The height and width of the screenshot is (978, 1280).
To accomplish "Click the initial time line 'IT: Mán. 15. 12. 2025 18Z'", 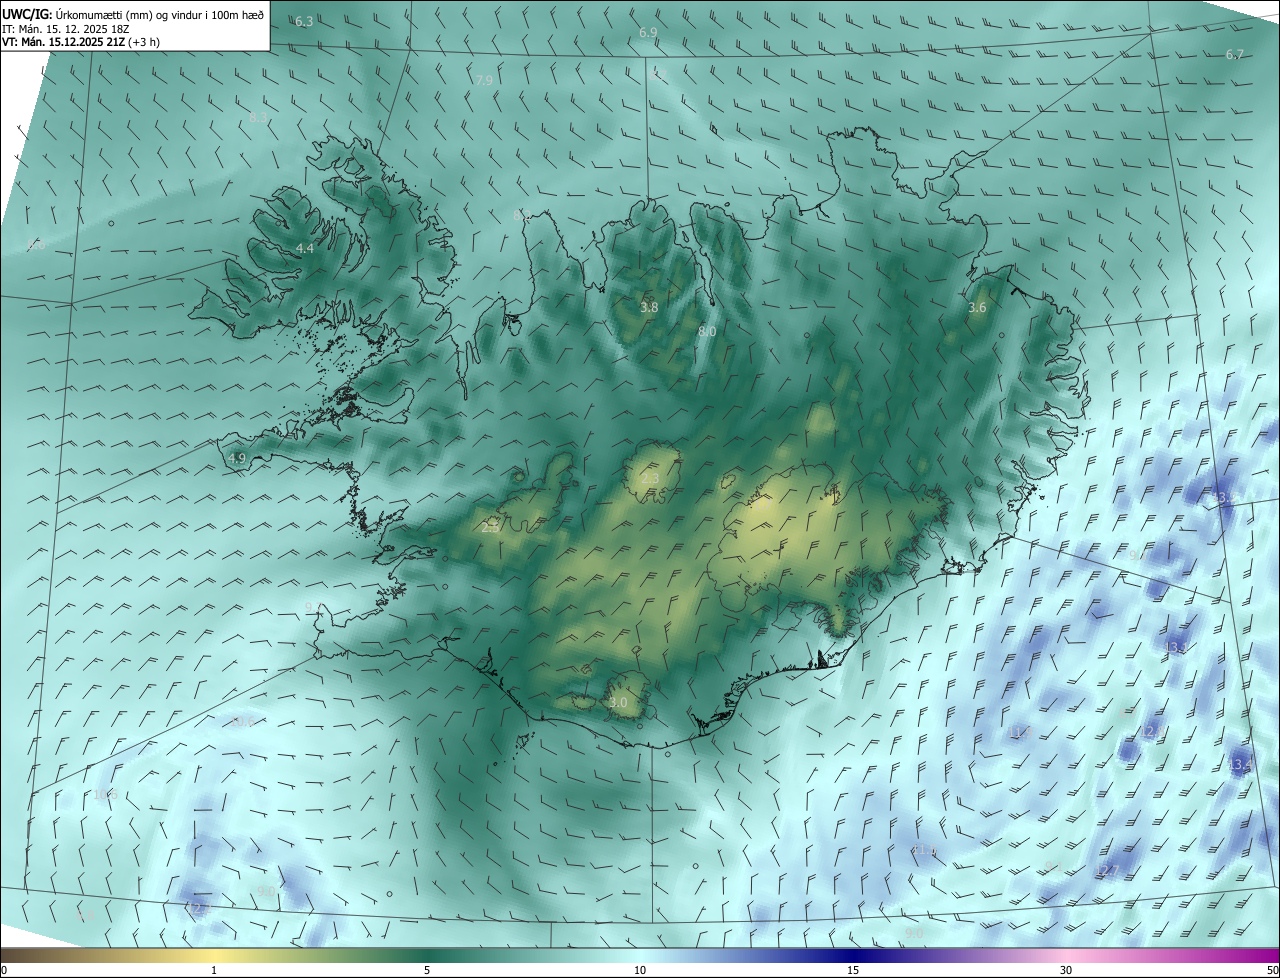I will click(66, 29).
